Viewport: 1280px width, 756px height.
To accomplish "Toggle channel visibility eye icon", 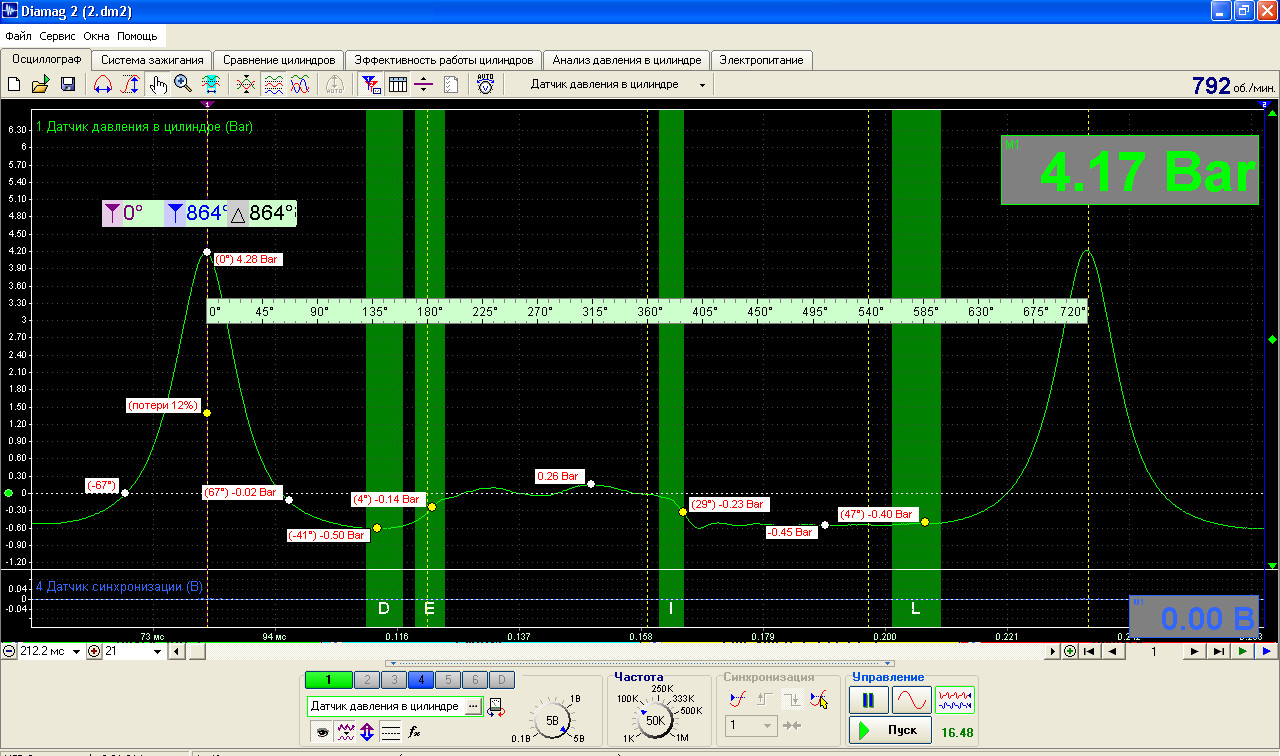I will click(x=322, y=731).
